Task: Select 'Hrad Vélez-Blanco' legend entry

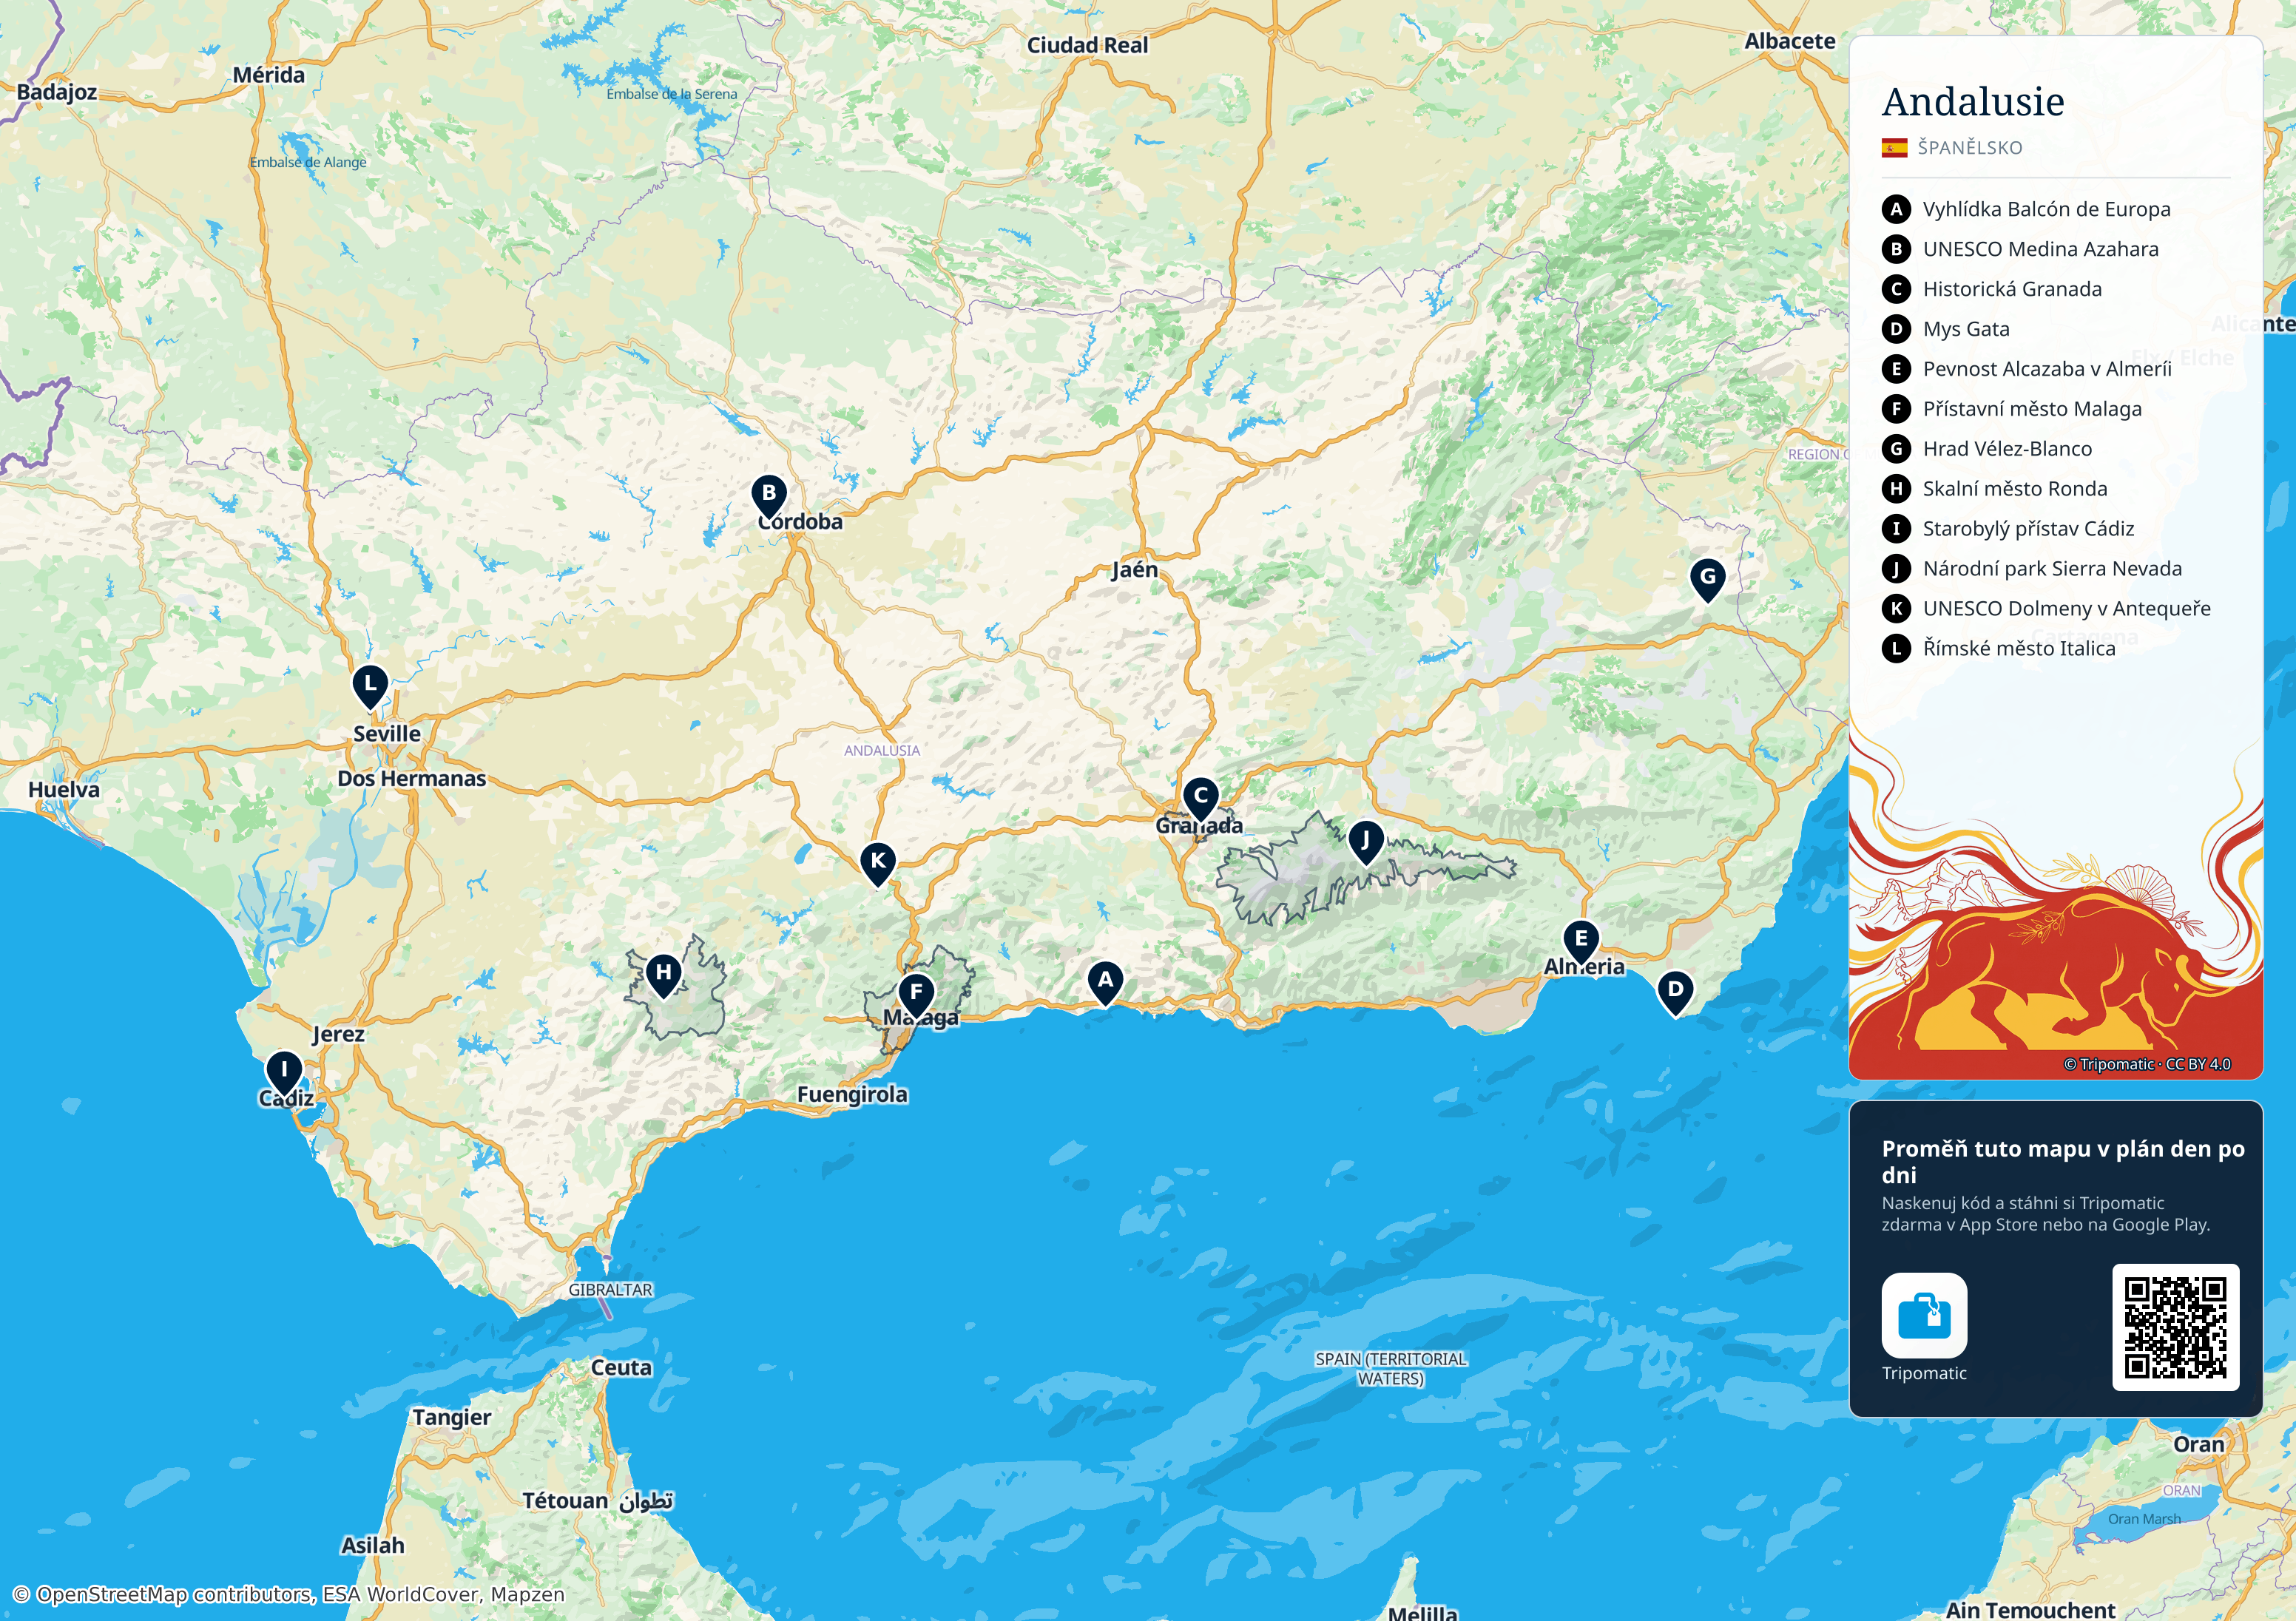Action: click(2007, 449)
